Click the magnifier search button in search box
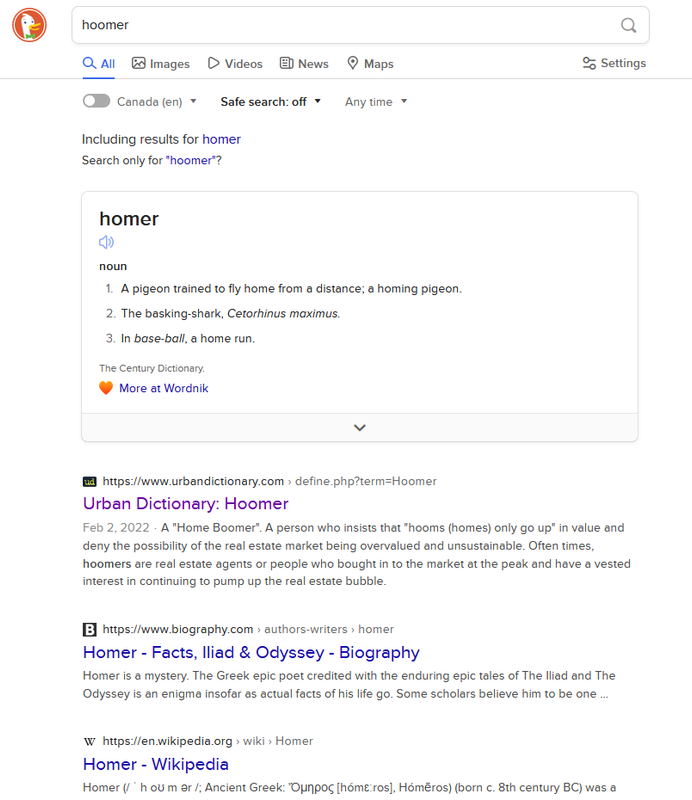This screenshot has height=800, width=692. [628, 25]
